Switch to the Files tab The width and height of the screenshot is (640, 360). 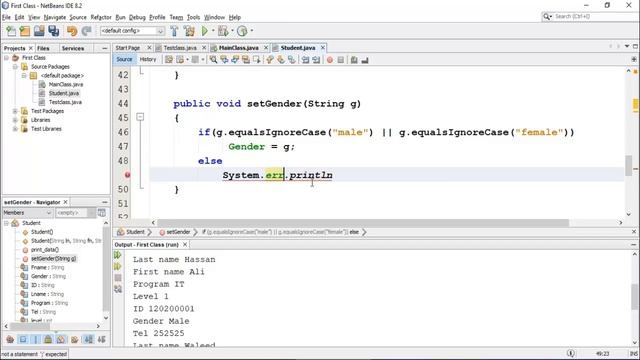pyautogui.click(x=43, y=48)
